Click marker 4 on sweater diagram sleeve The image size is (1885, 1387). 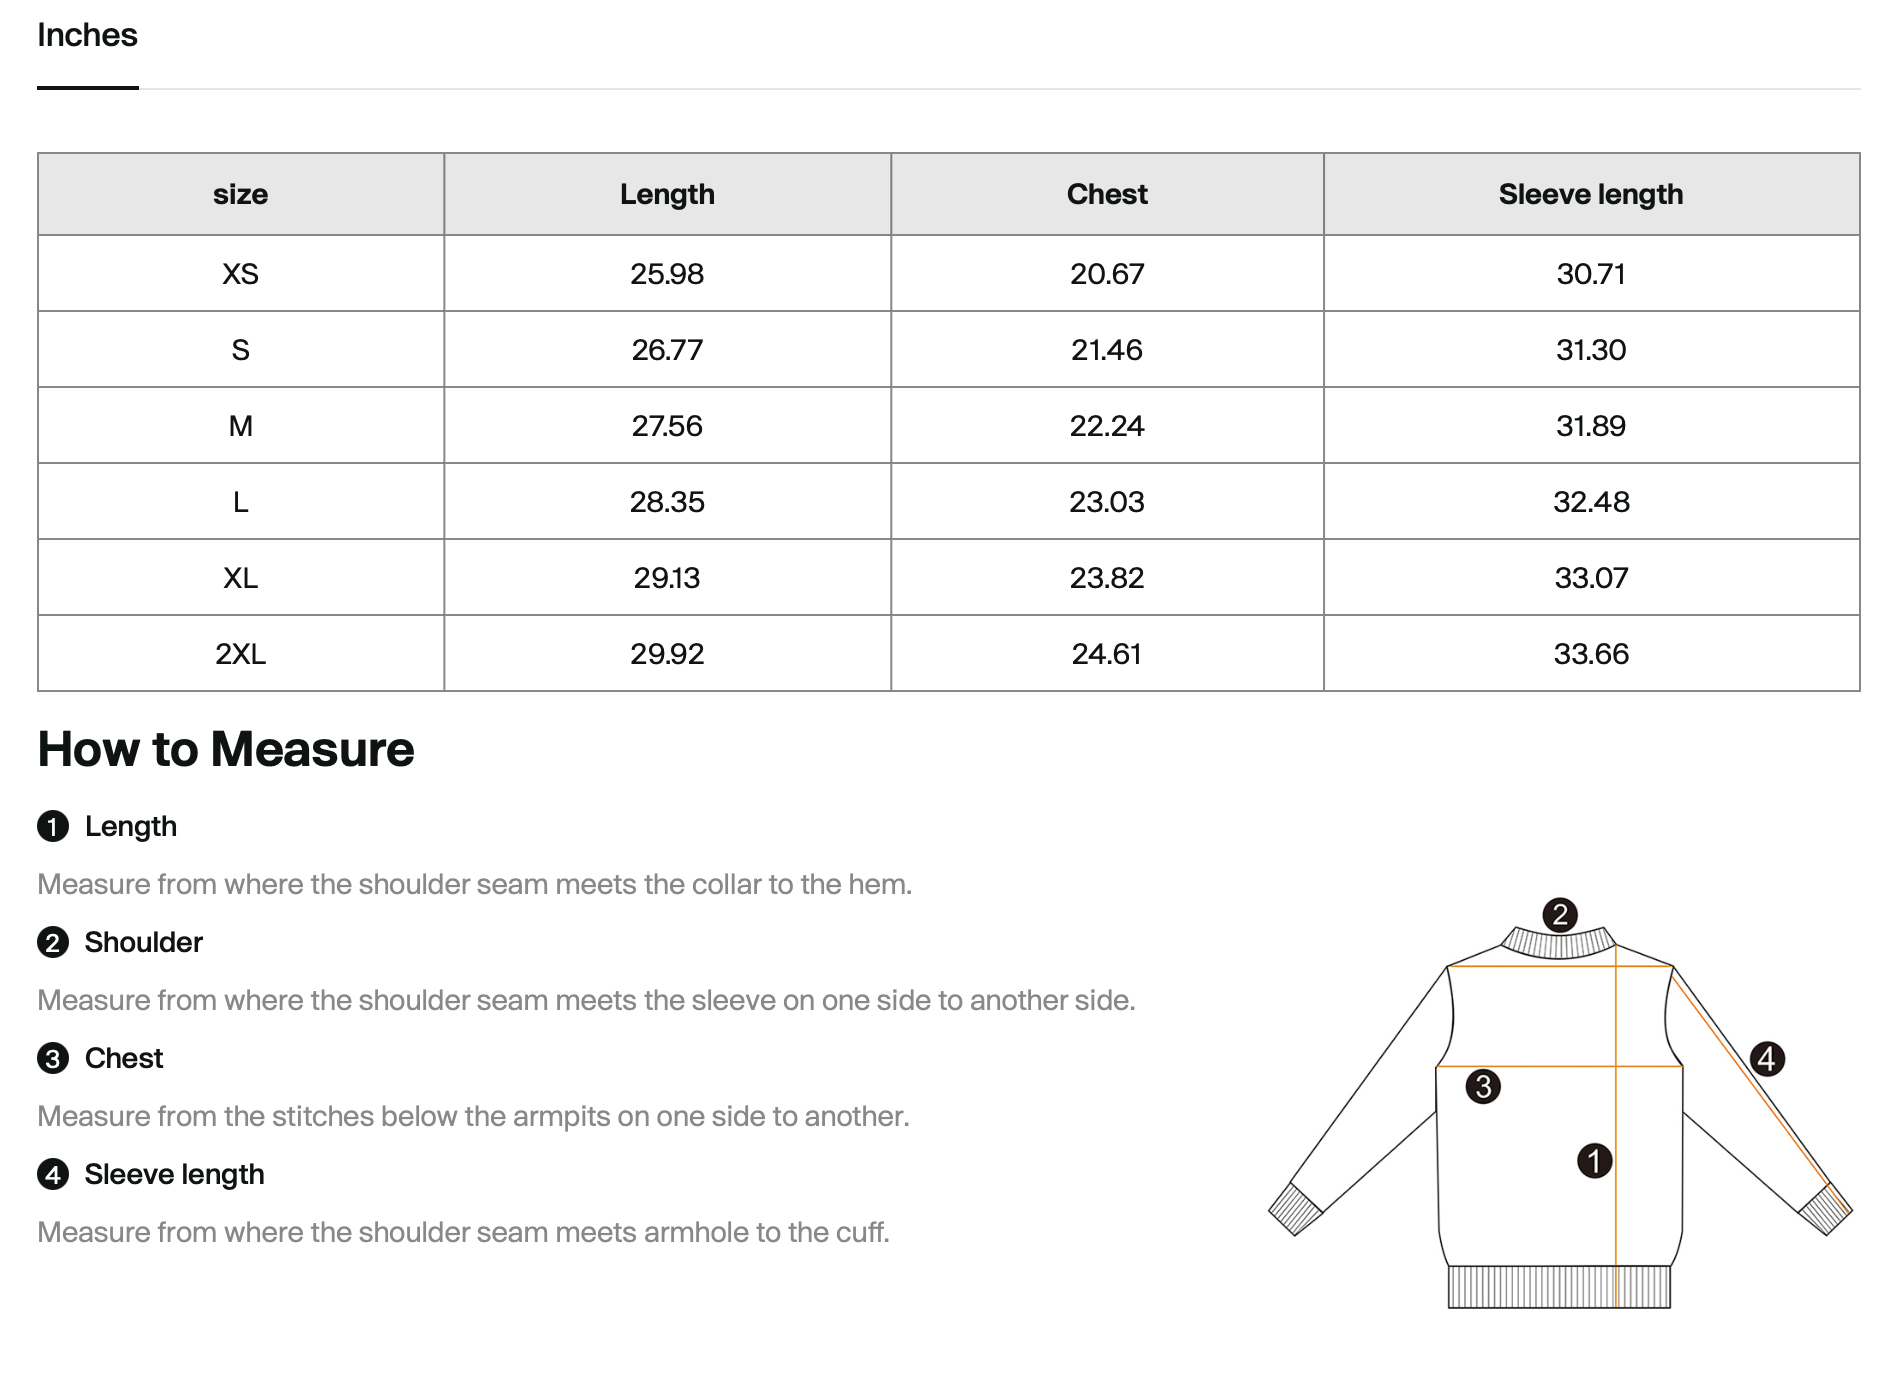pos(1767,1059)
